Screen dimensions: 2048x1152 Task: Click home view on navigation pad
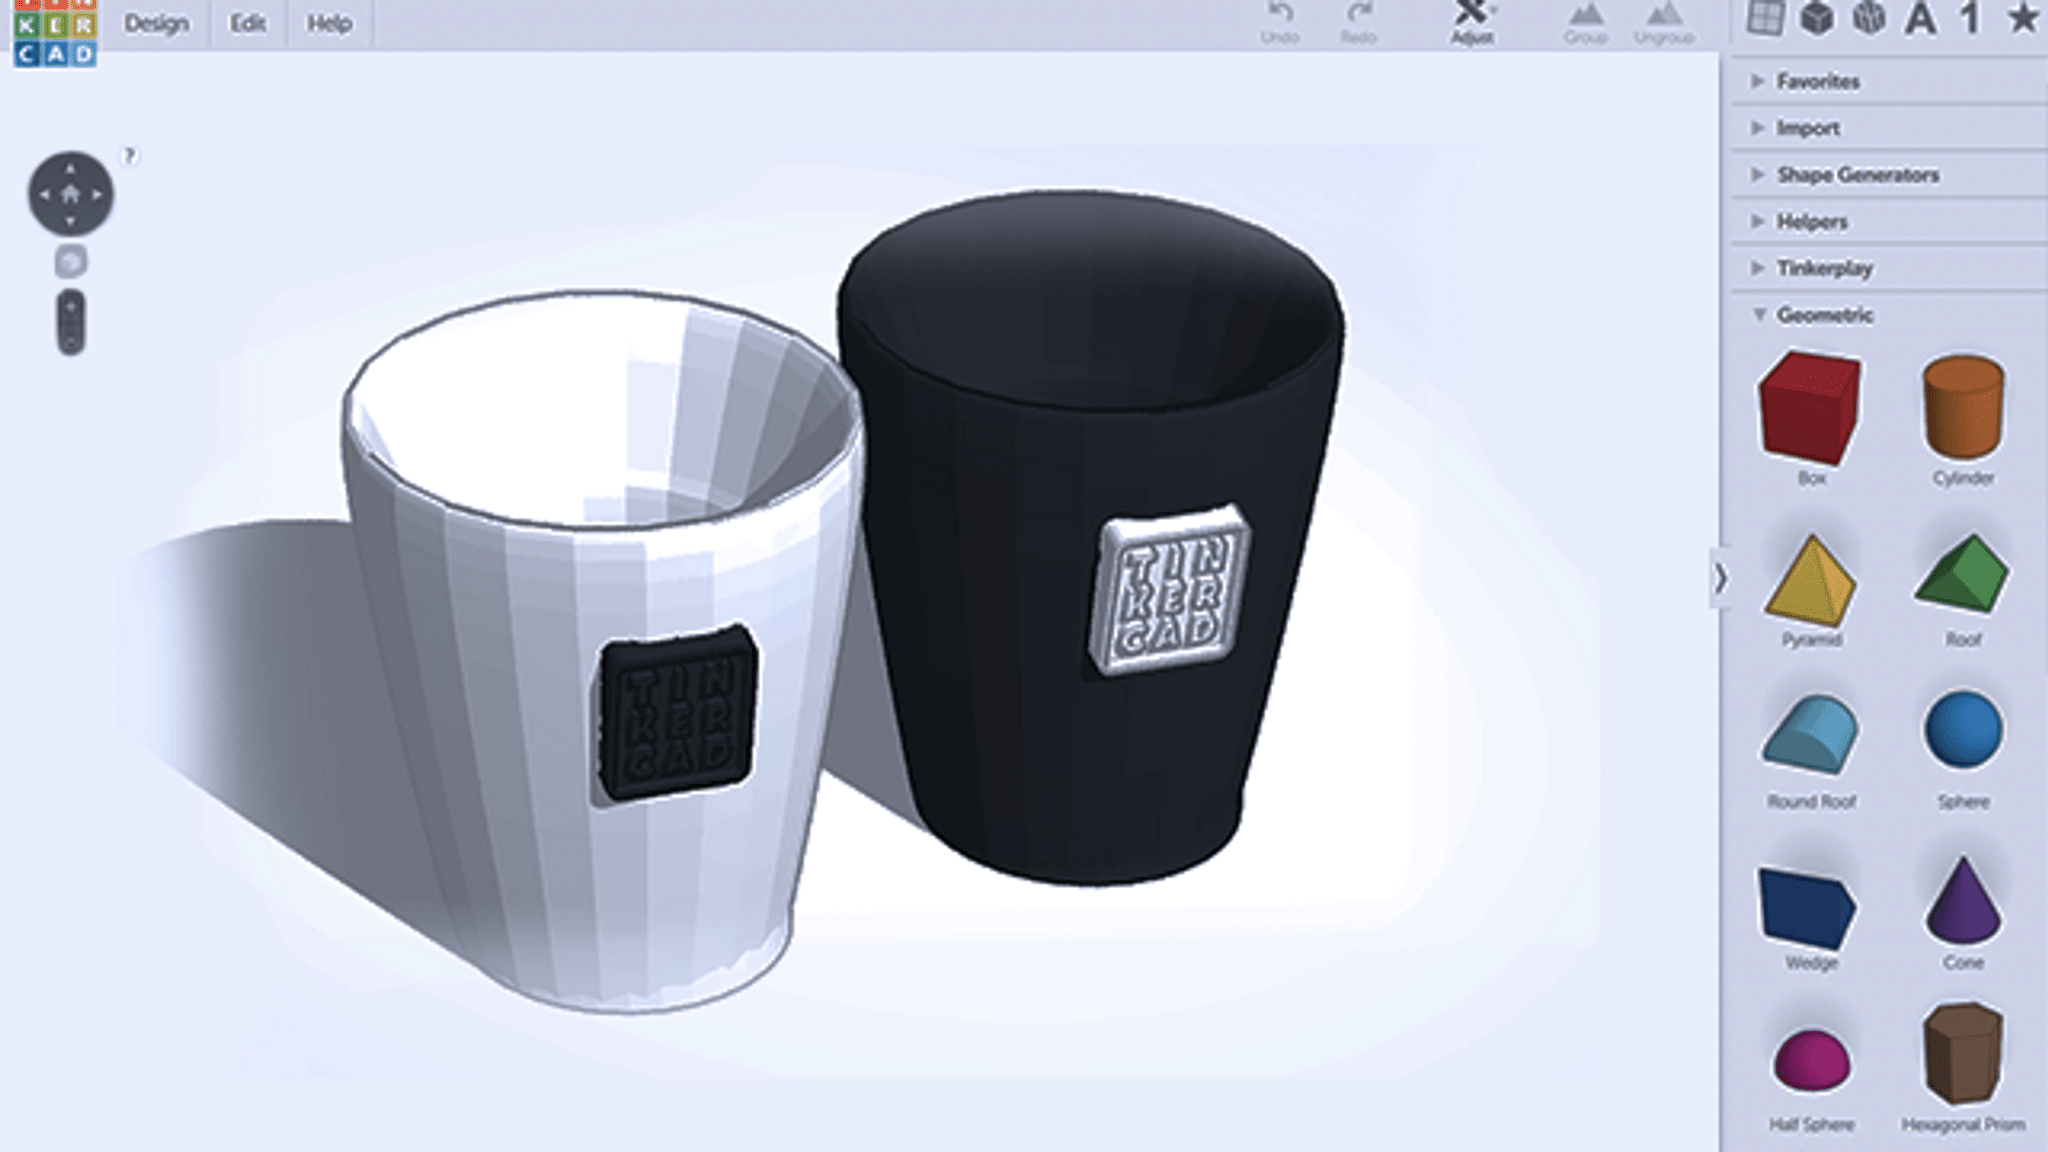[x=70, y=194]
